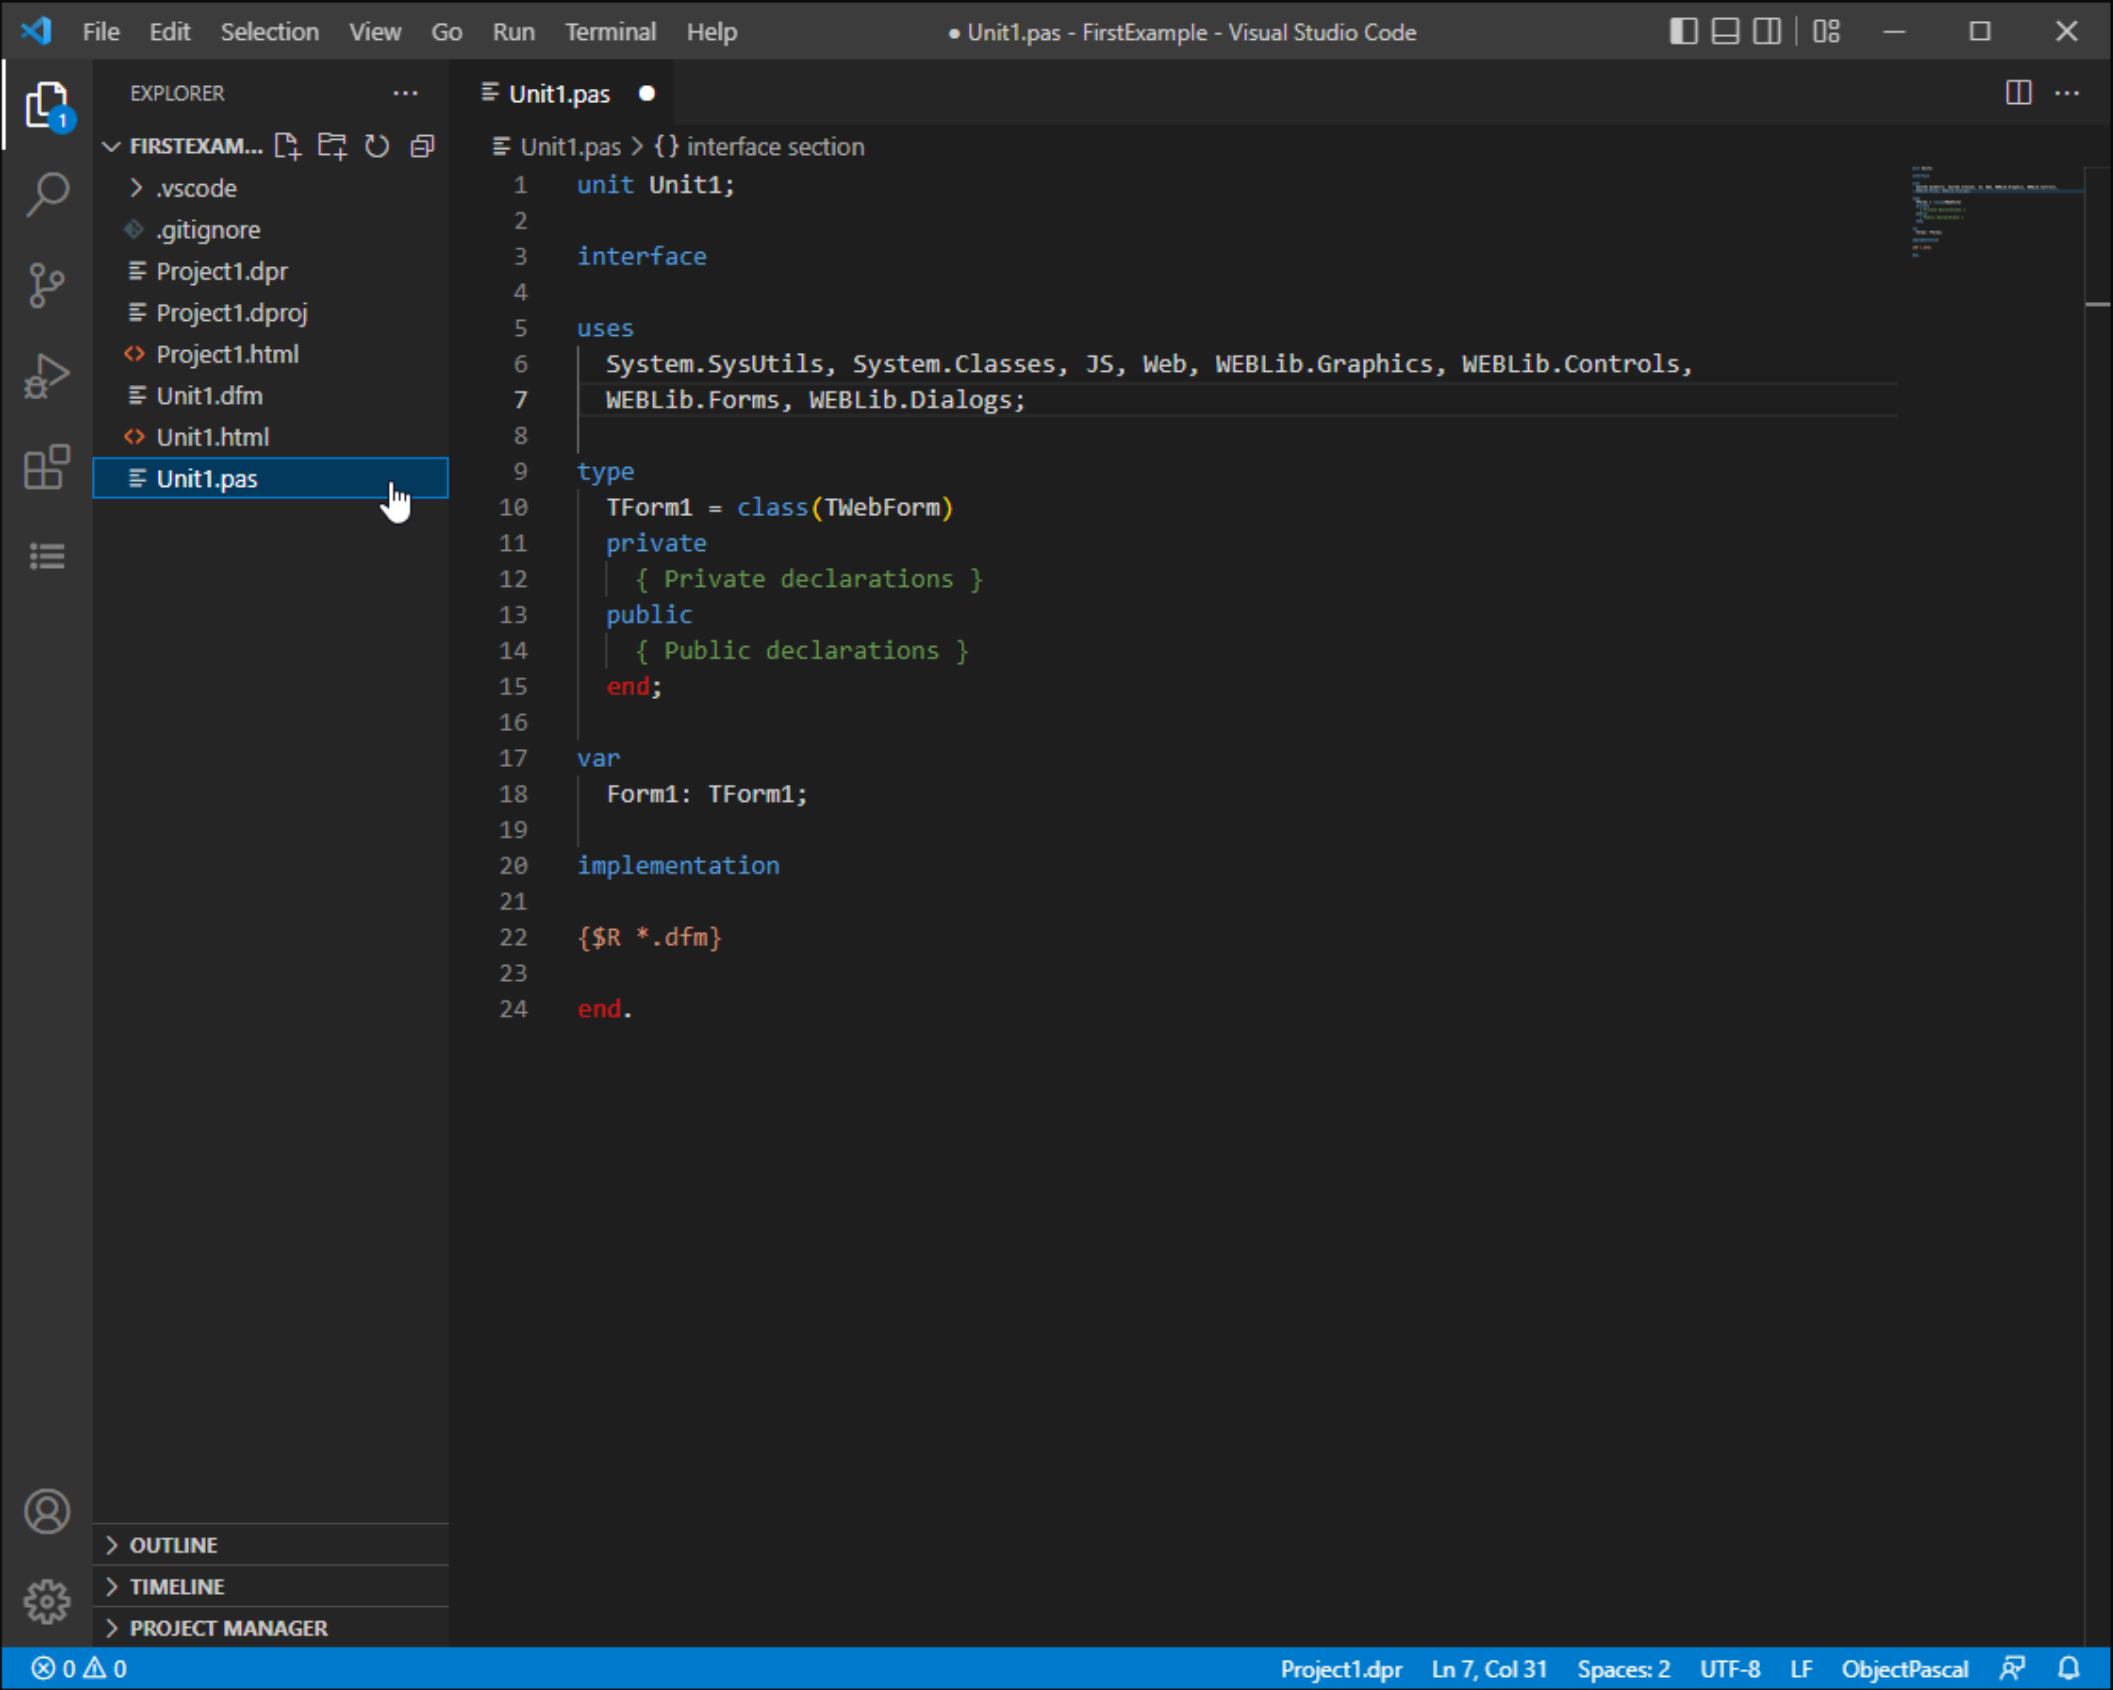Change file encoding UTF-8

(x=1730, y=1668)
